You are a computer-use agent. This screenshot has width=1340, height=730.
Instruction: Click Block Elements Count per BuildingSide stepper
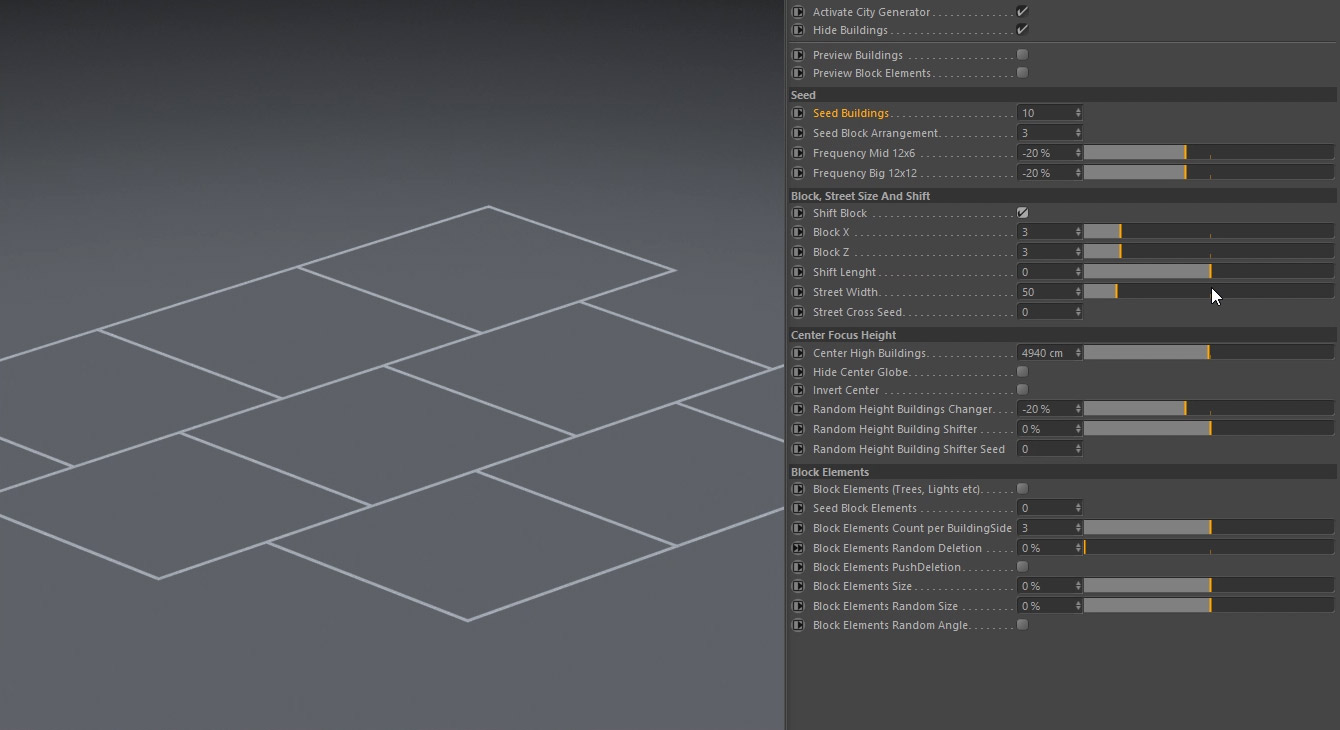click(1078, 528)
